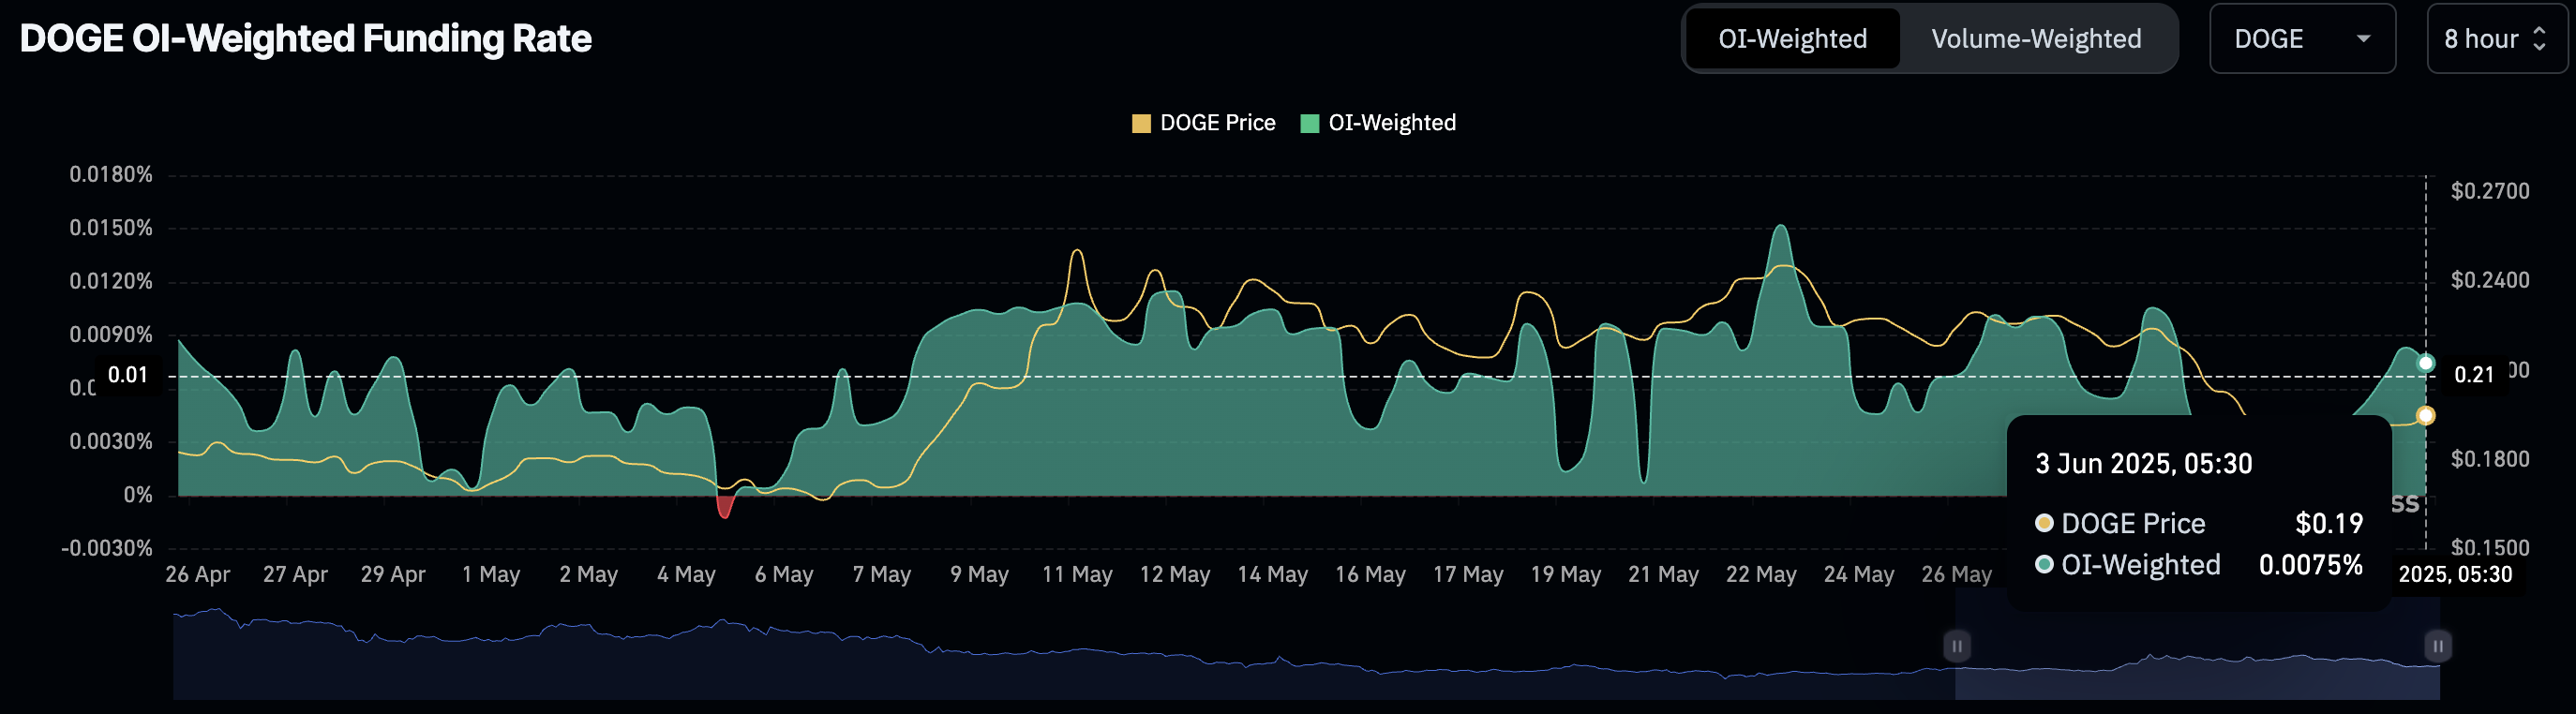Click the 24 May date label
This screenshot has height=714, width=2576.
[1859, 575]
